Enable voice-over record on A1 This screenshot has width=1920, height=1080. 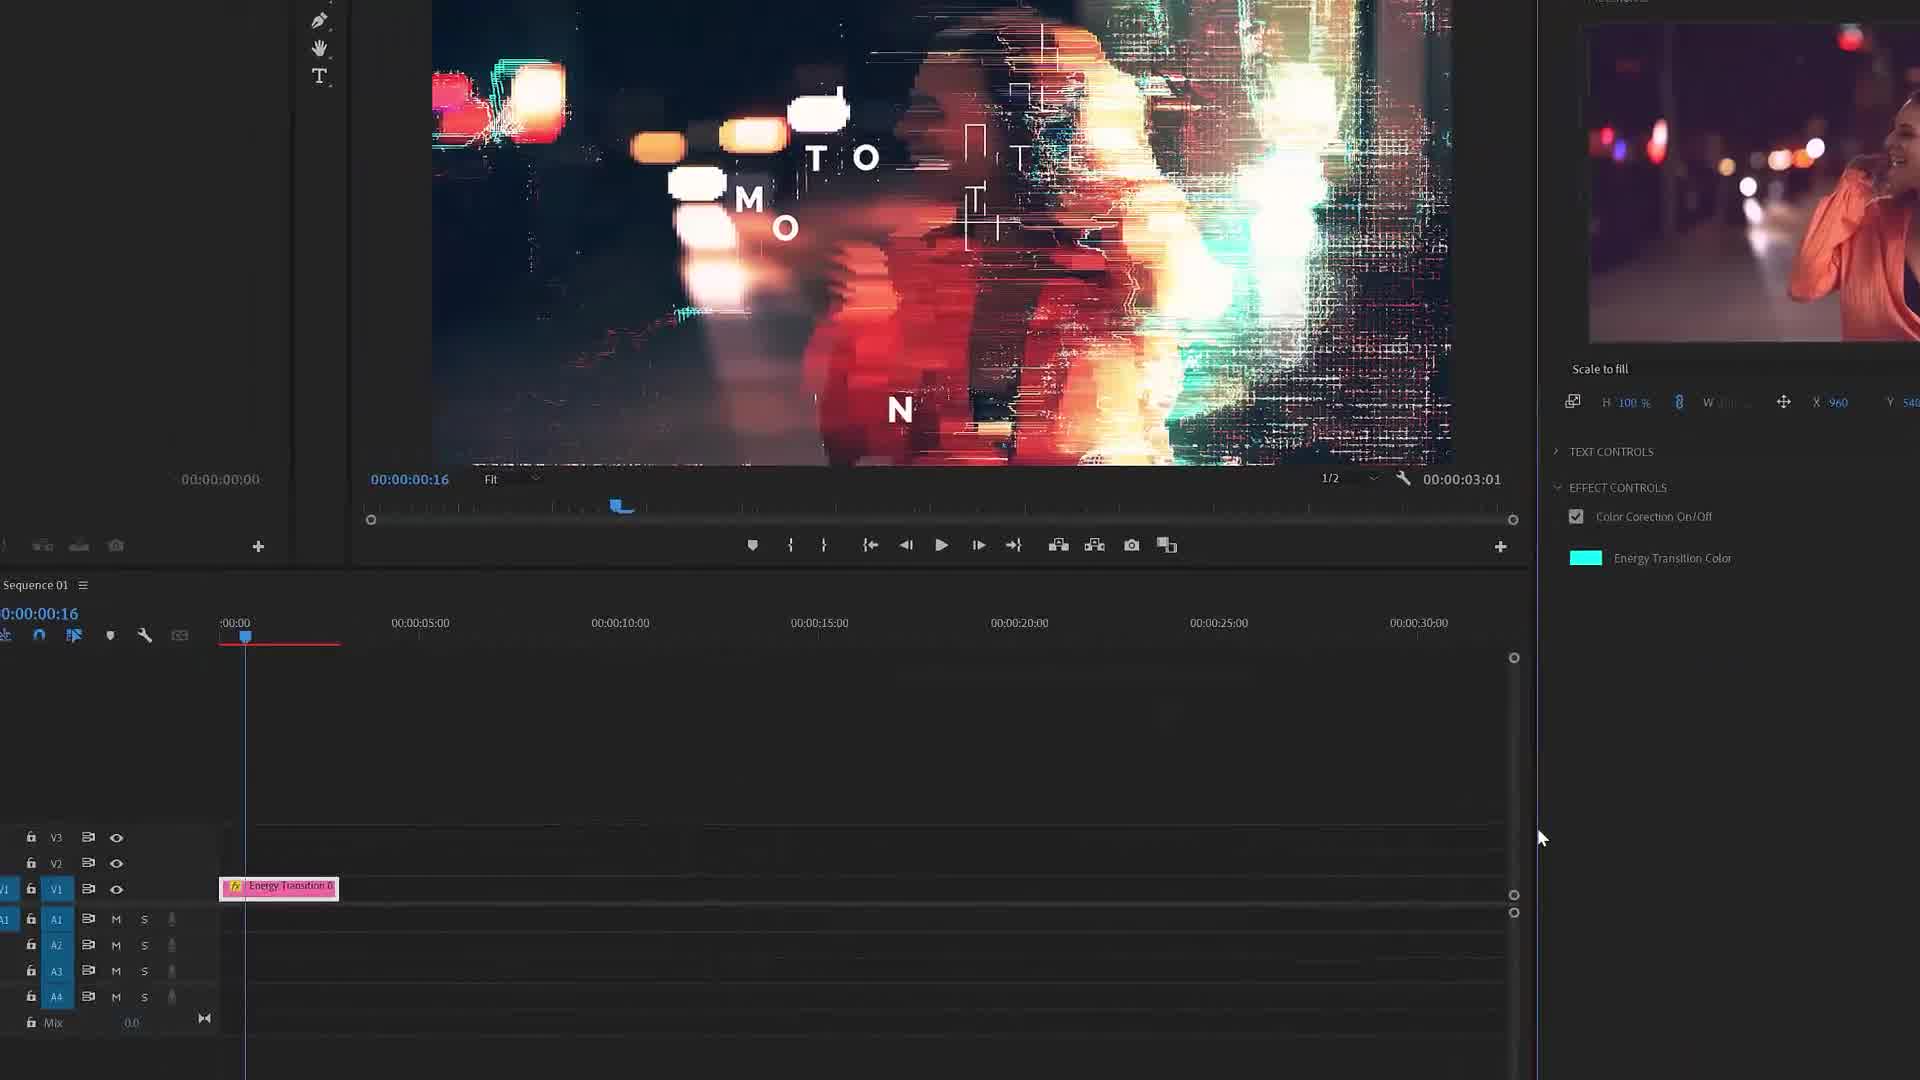point(172,919)
